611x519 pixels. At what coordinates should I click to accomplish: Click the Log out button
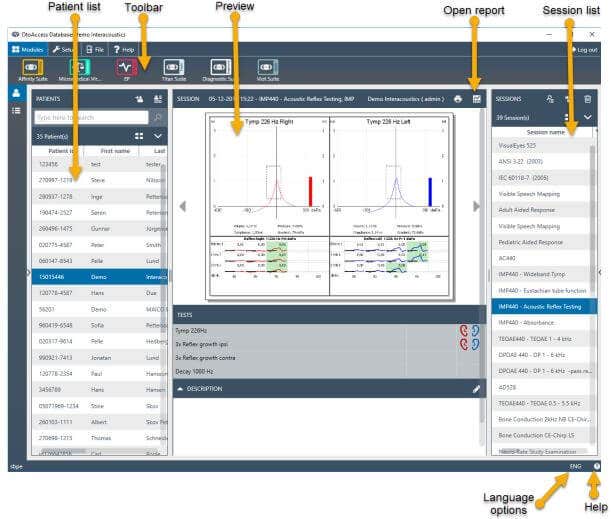pos(584,50)
